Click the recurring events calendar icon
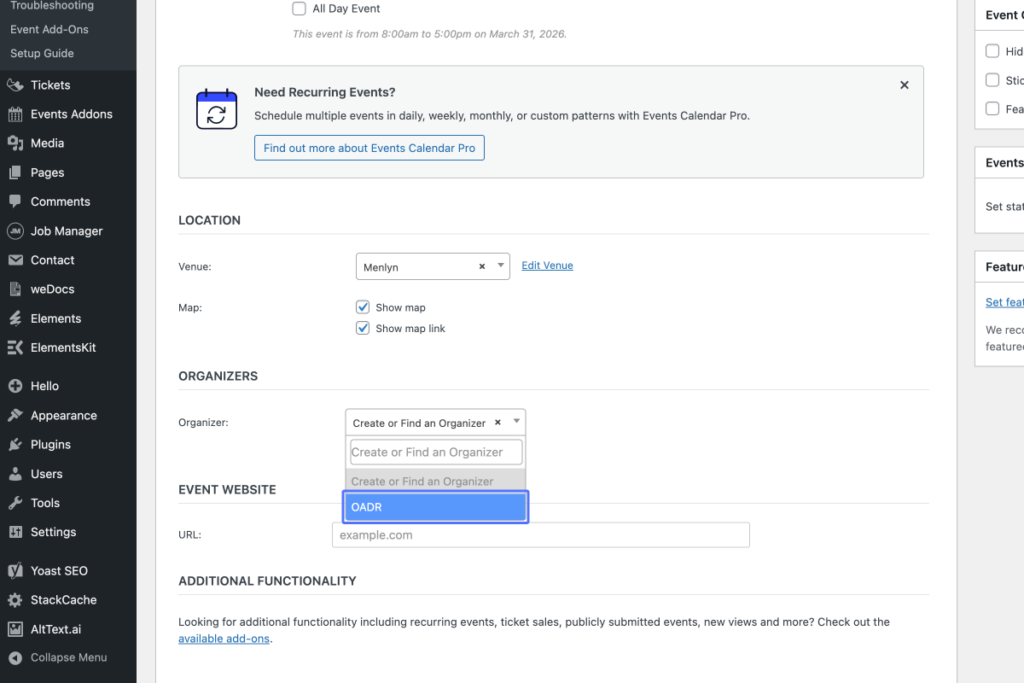 coord(216,109)
